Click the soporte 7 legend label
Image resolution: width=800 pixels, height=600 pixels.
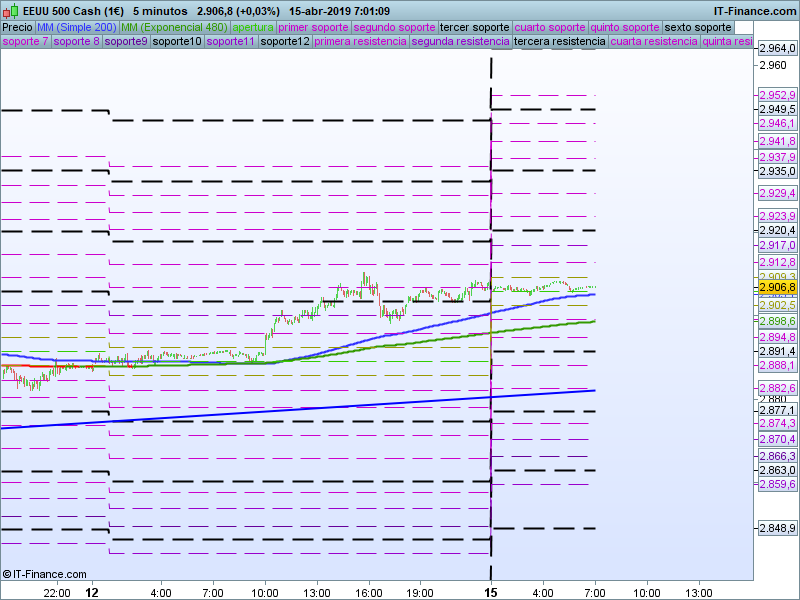coord(25,41)
